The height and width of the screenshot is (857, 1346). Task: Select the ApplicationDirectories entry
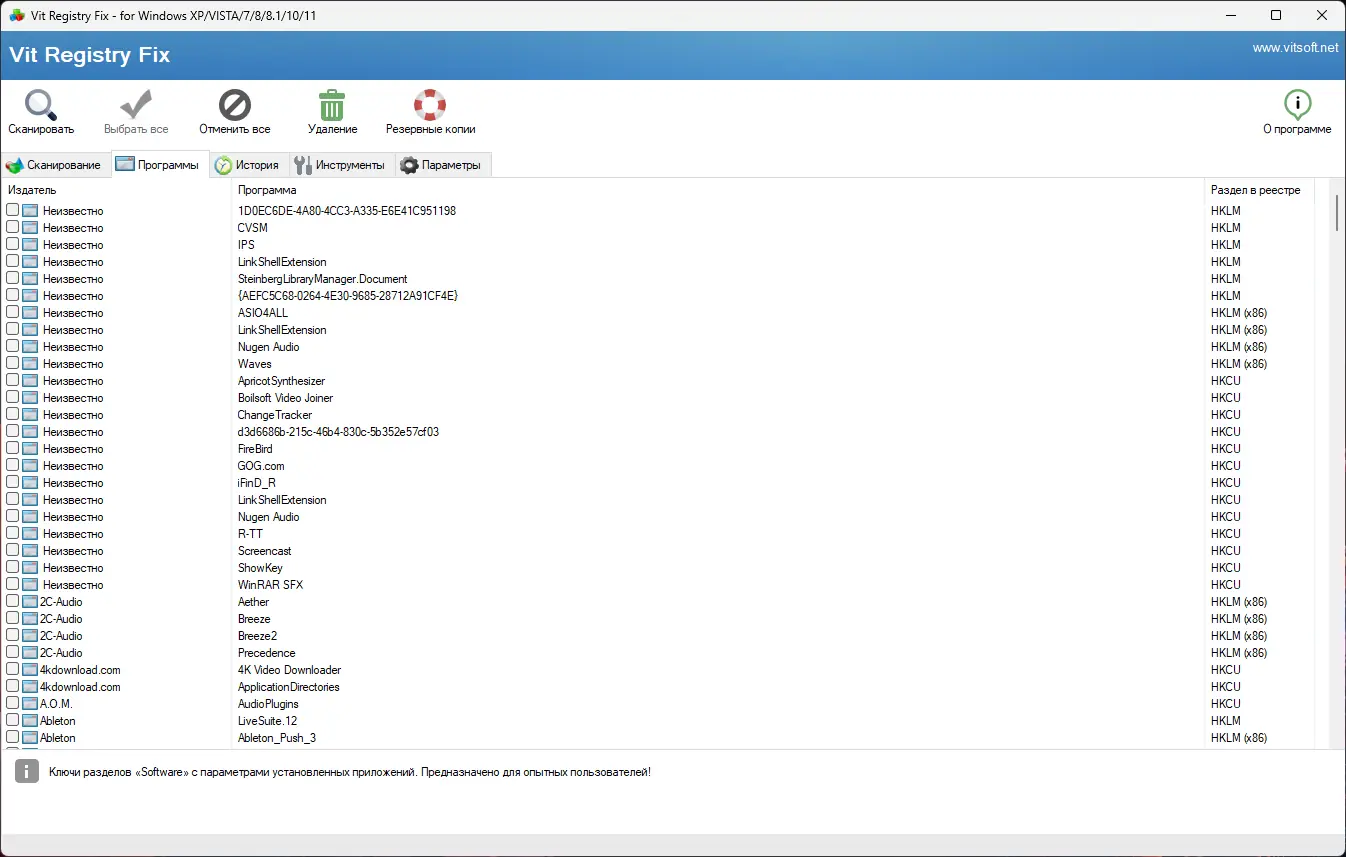[289, 687]
